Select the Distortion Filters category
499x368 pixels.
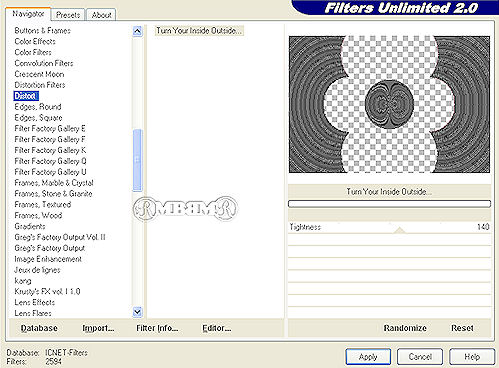(40, 85)
